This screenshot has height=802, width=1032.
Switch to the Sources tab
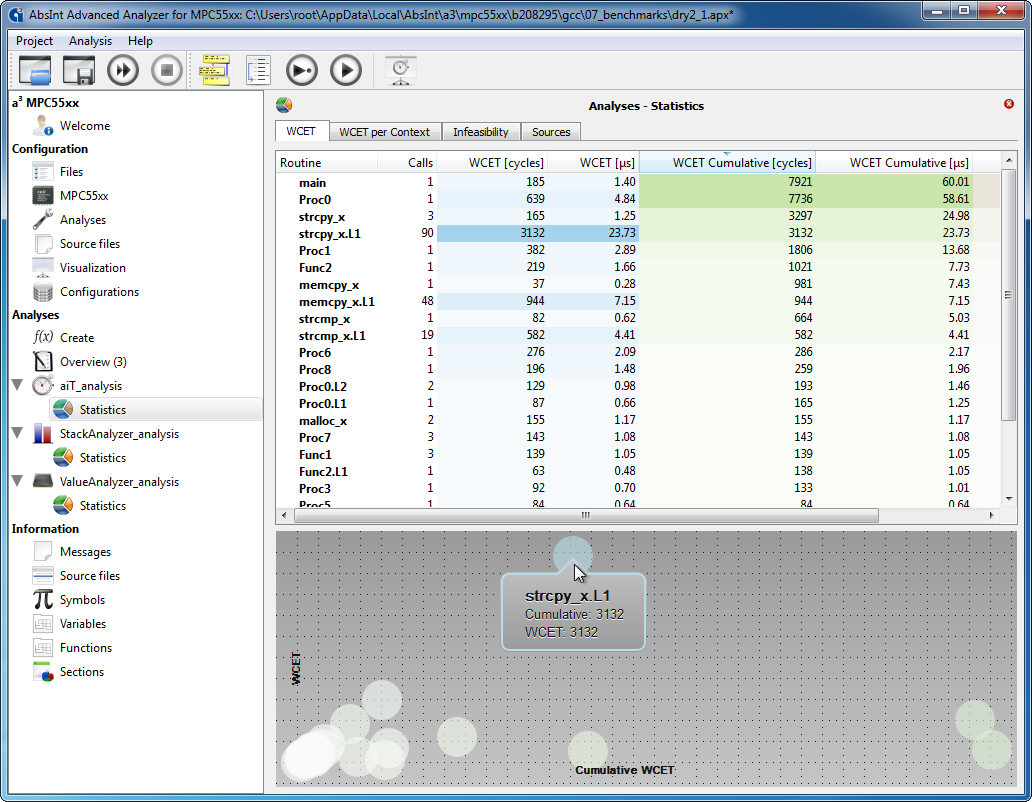point(551,132)
